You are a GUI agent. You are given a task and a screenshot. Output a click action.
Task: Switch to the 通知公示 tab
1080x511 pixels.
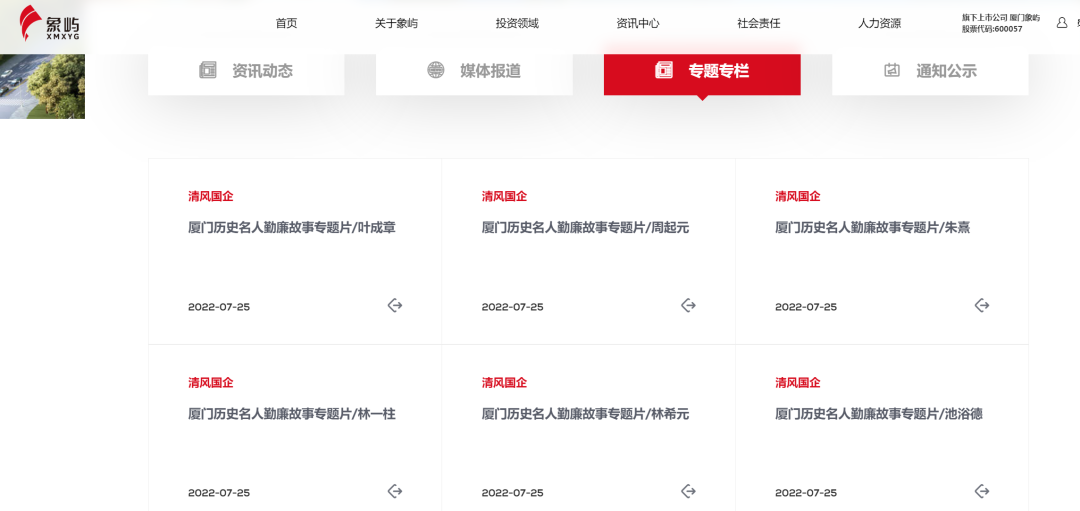930,71
